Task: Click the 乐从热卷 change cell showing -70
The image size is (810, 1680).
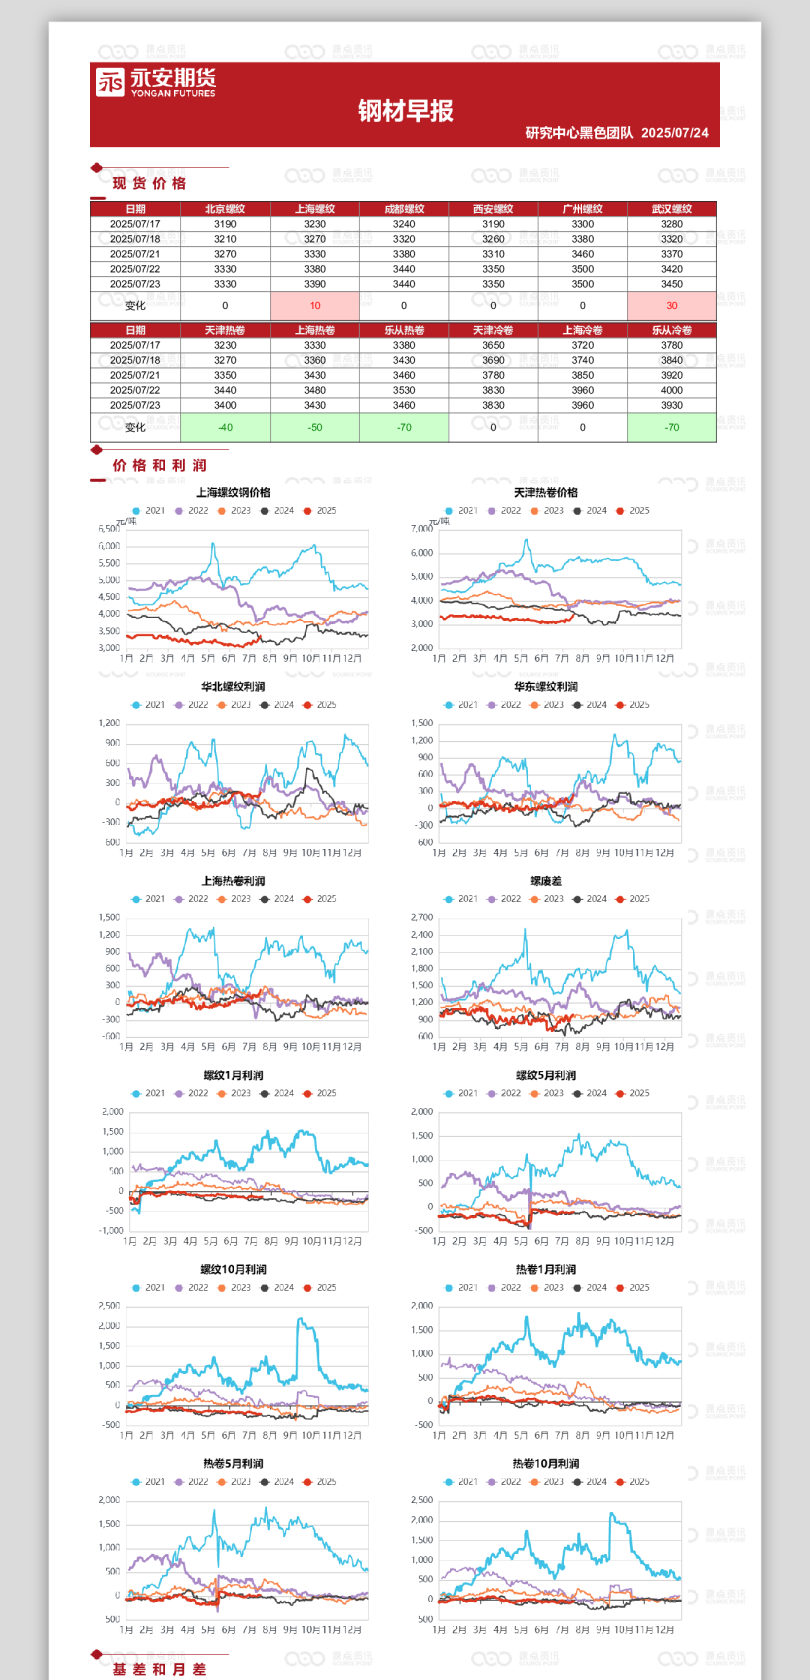Action: pos(404,427)
